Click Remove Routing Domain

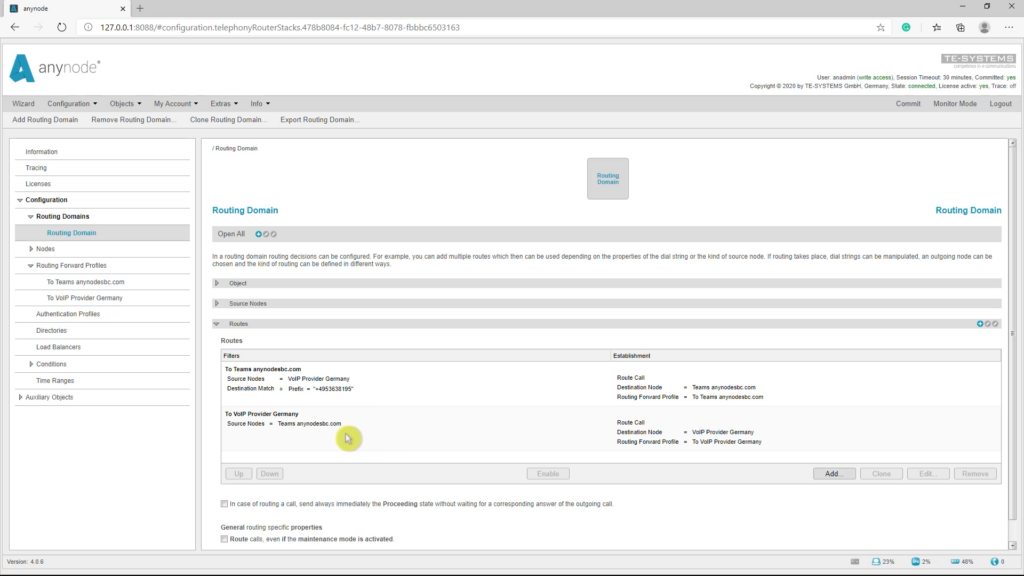(133, 120)
